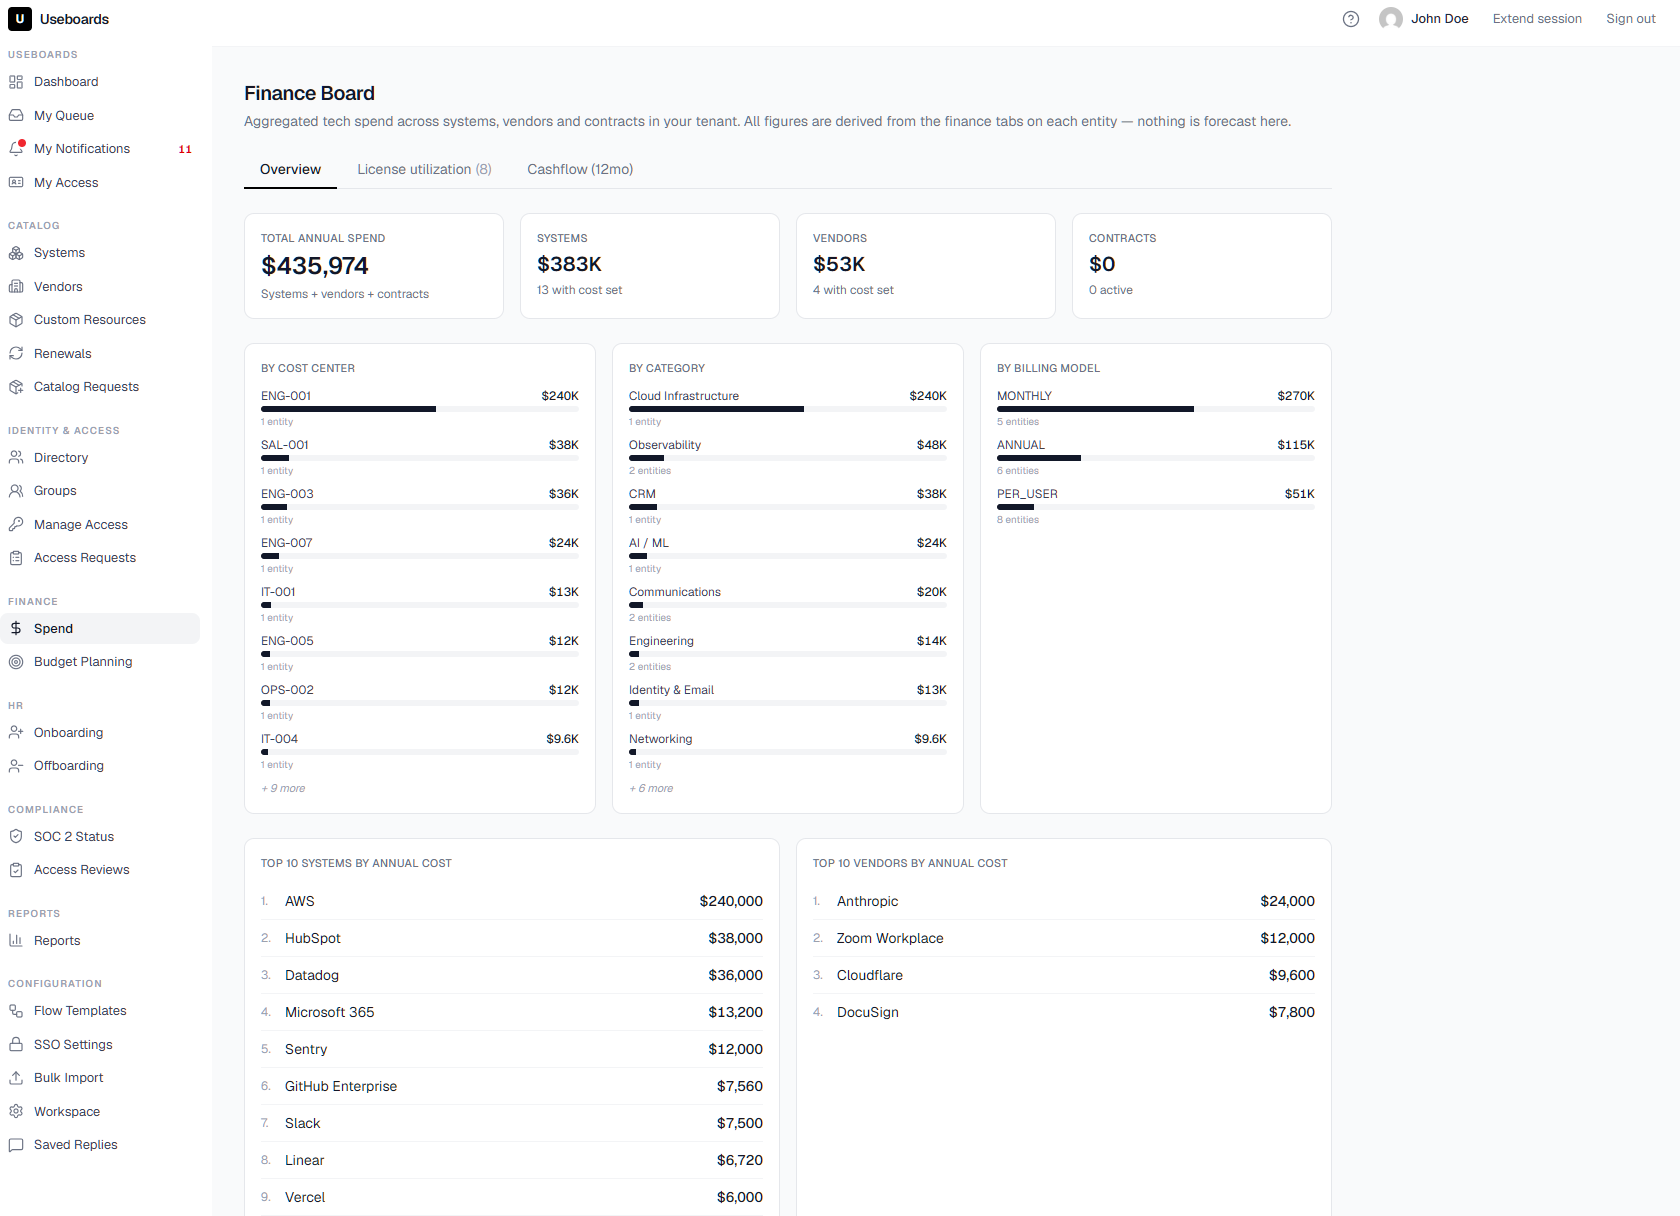Image resolution: width=1680 pixels, height=1216 pixels.
Task: Open the Cashflow (12mo) tab
Action: (580, 170)
